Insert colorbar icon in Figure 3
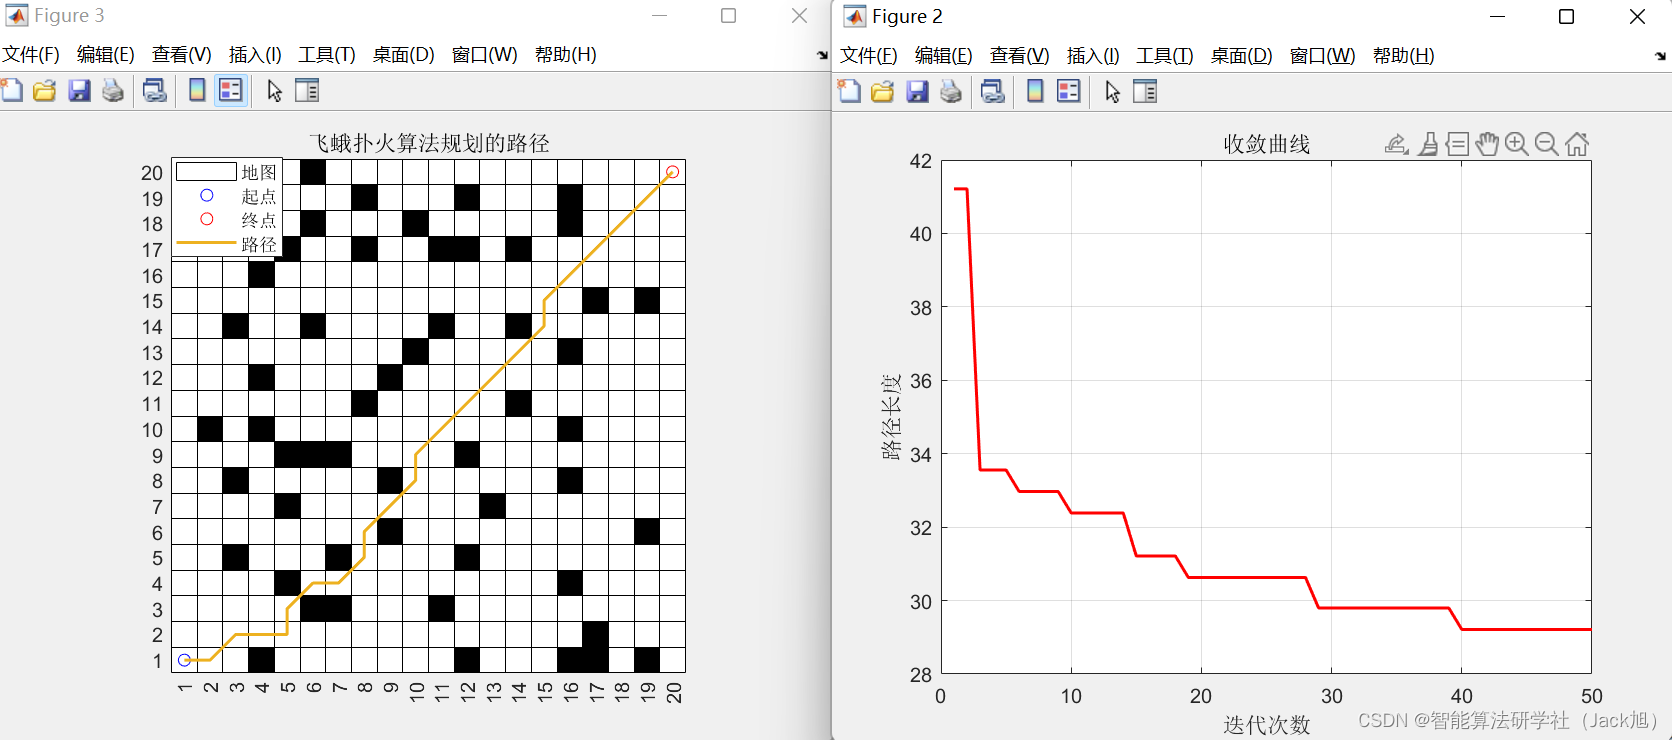This screenshot has width=1672, height=740. 197,91
